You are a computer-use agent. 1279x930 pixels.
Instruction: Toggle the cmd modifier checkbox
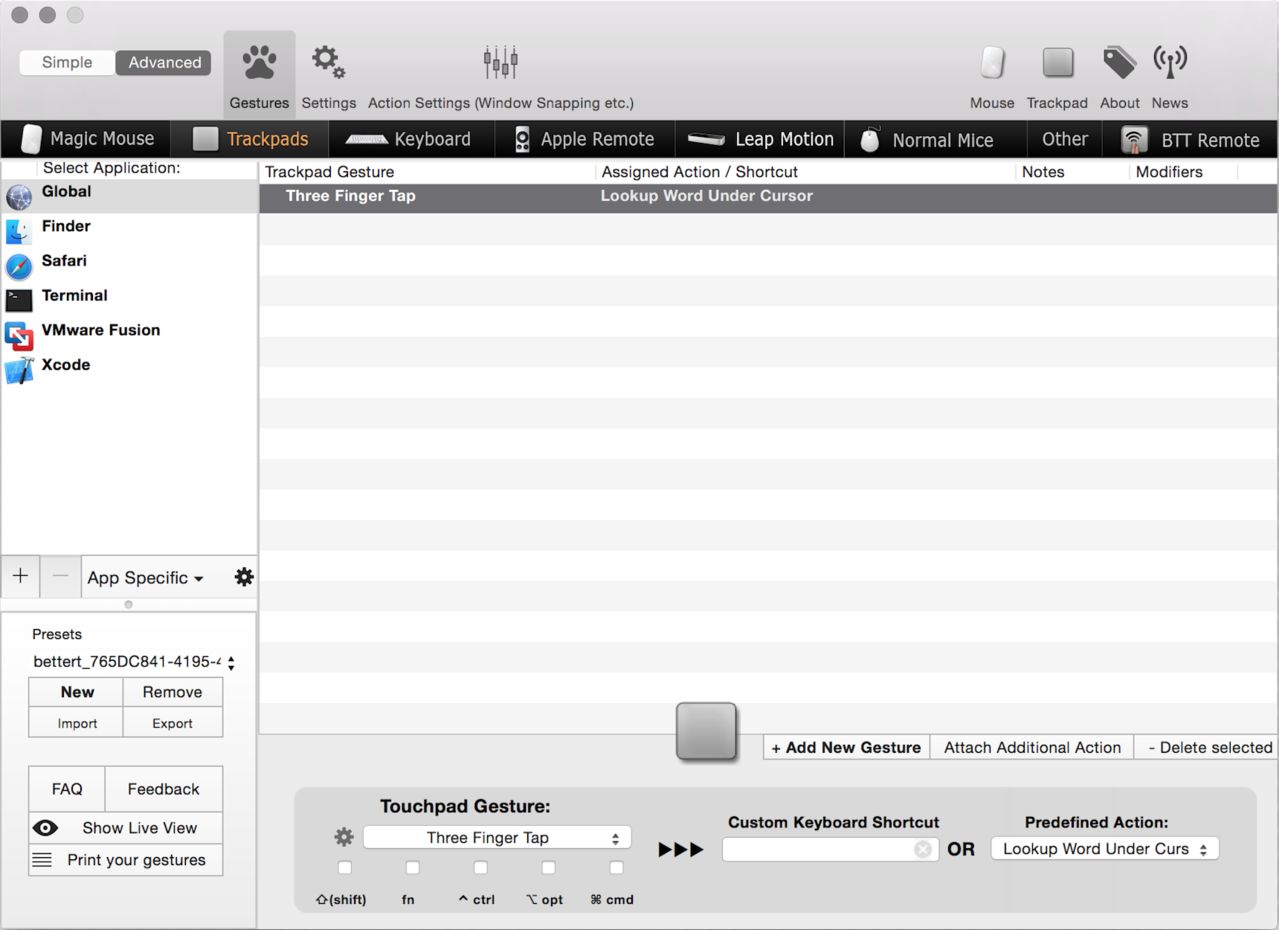616,867
